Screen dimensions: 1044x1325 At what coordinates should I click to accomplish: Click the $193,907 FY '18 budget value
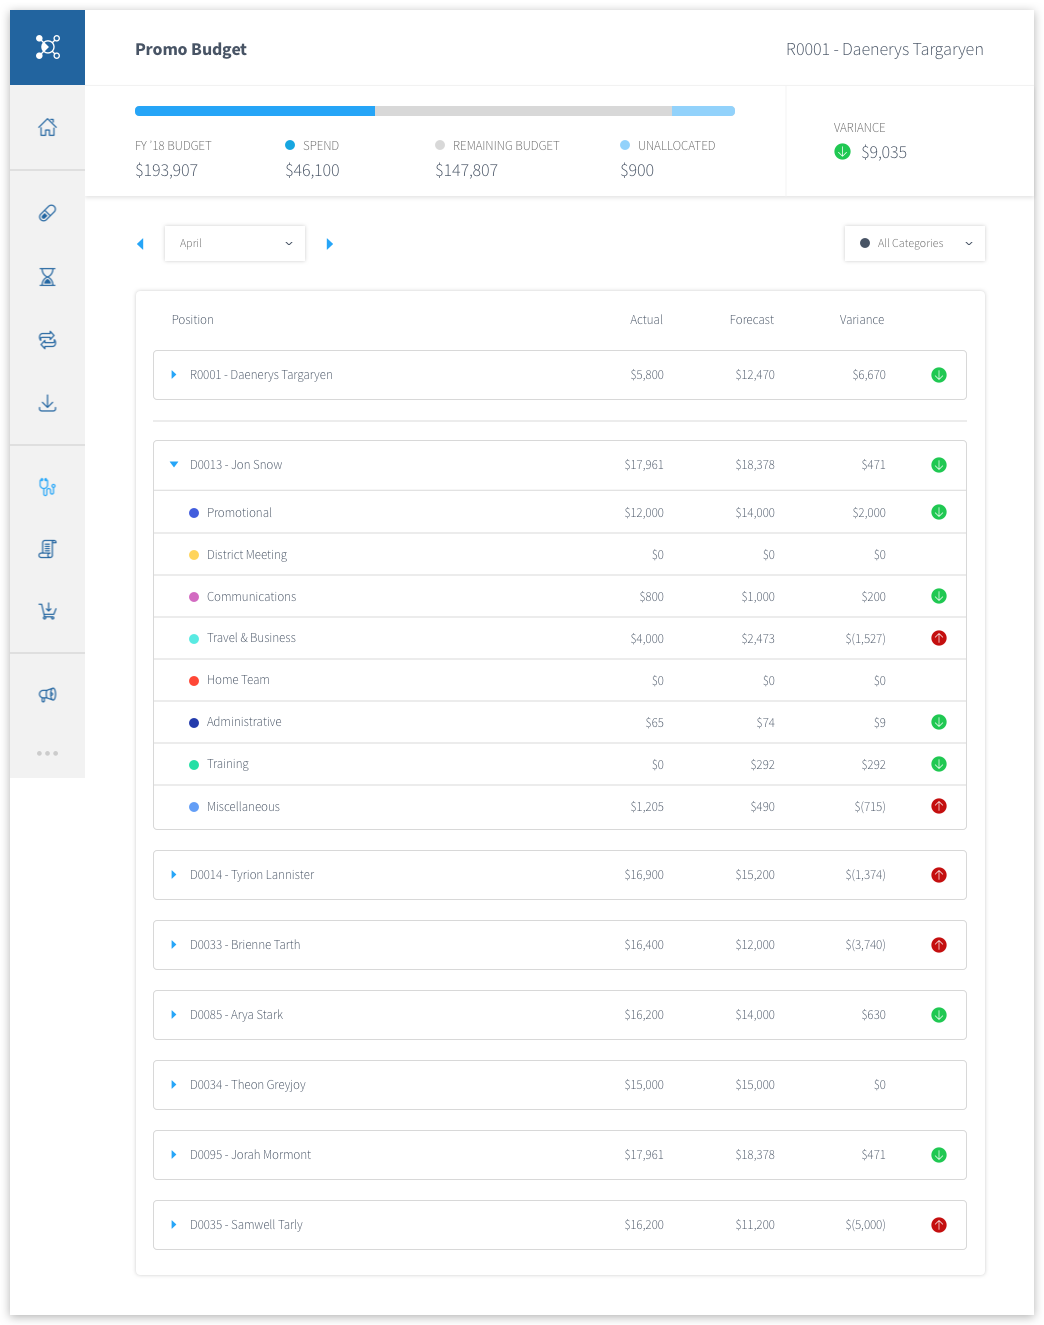pos(167,170)
